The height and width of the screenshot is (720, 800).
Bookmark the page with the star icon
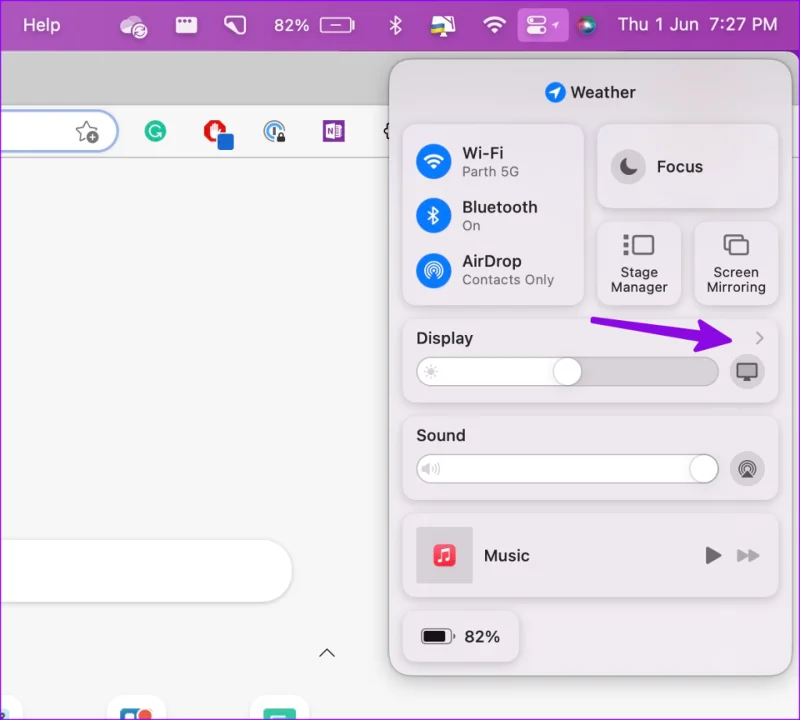87,132
